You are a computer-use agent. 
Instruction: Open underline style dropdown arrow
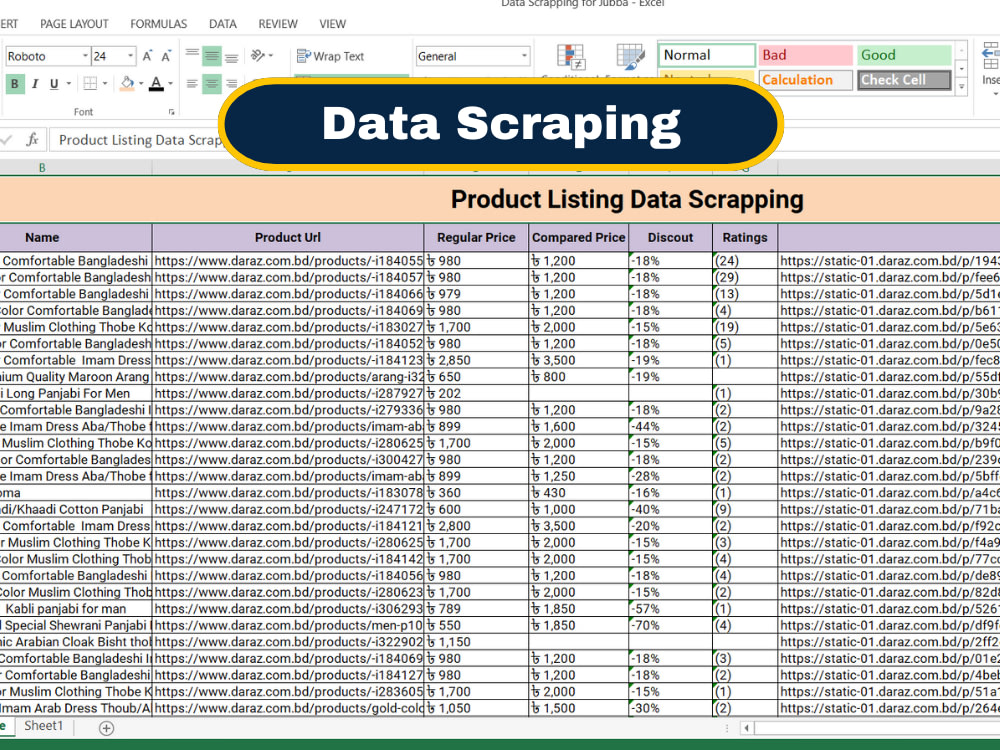tap(68, 84)
